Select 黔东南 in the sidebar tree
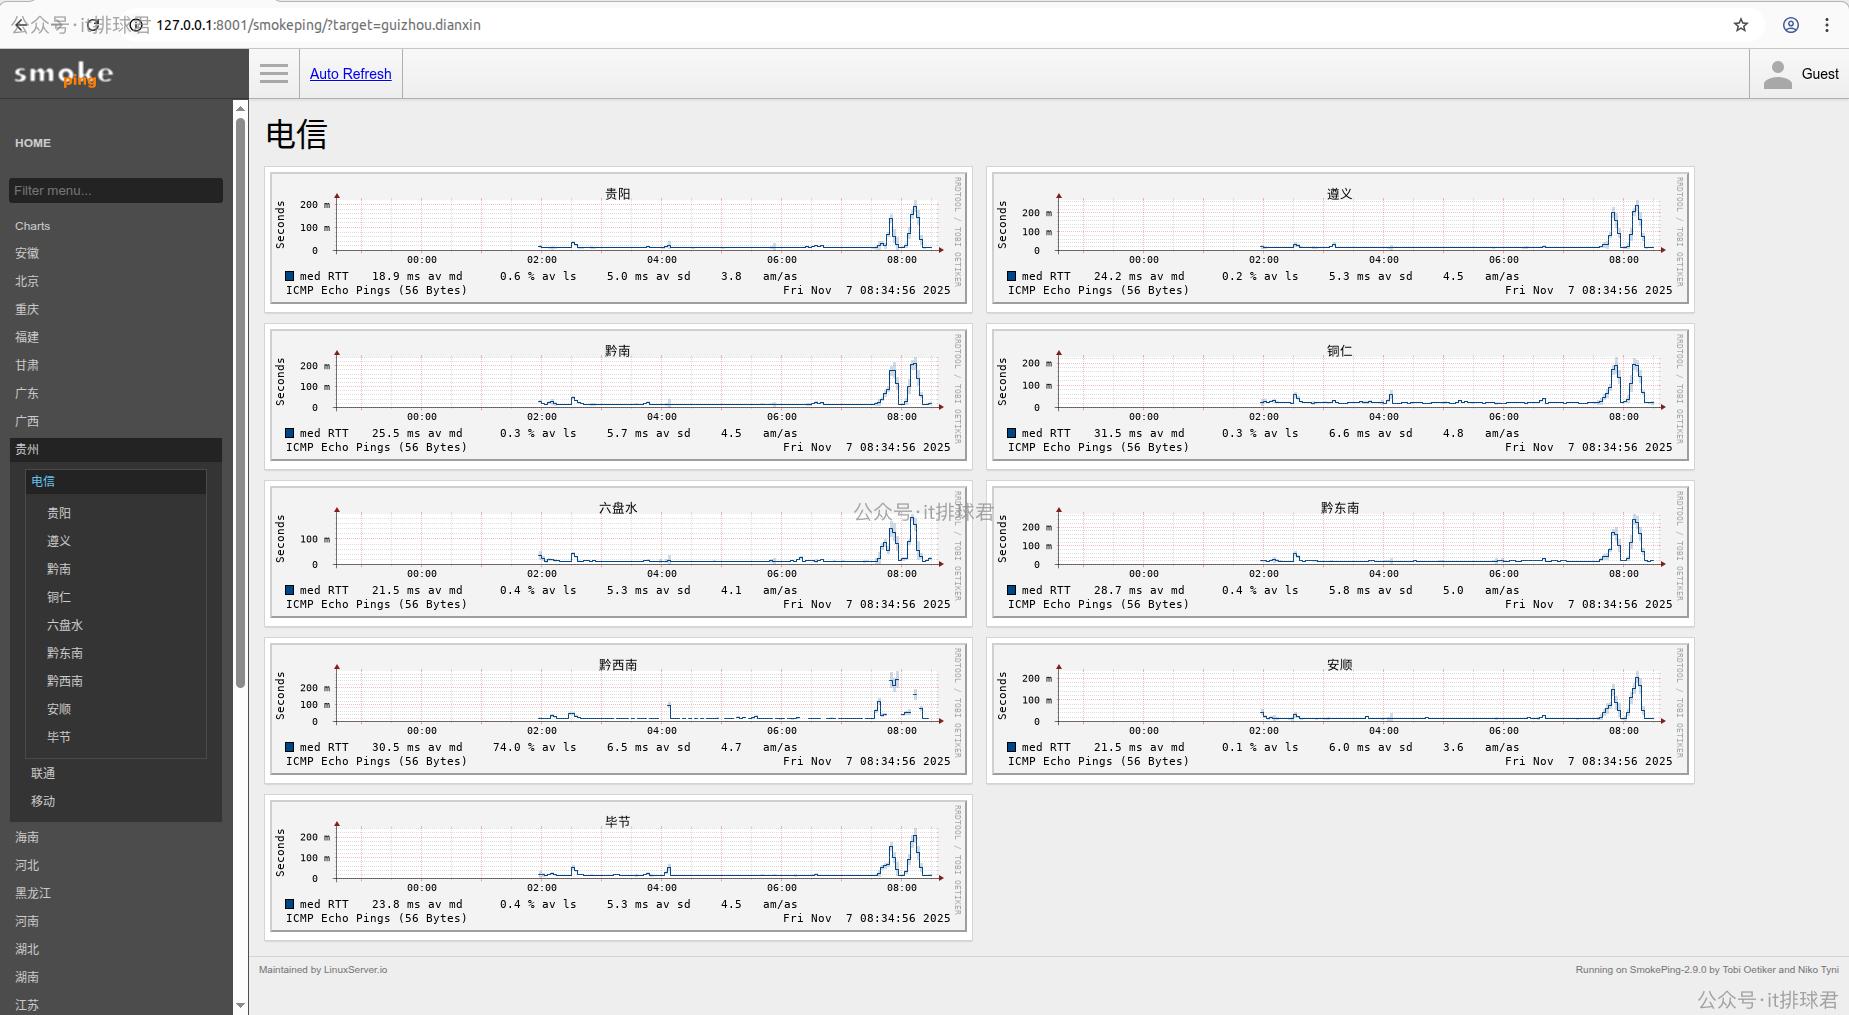This screenshot has height=1015, width=1849. (x=65, y=652)
